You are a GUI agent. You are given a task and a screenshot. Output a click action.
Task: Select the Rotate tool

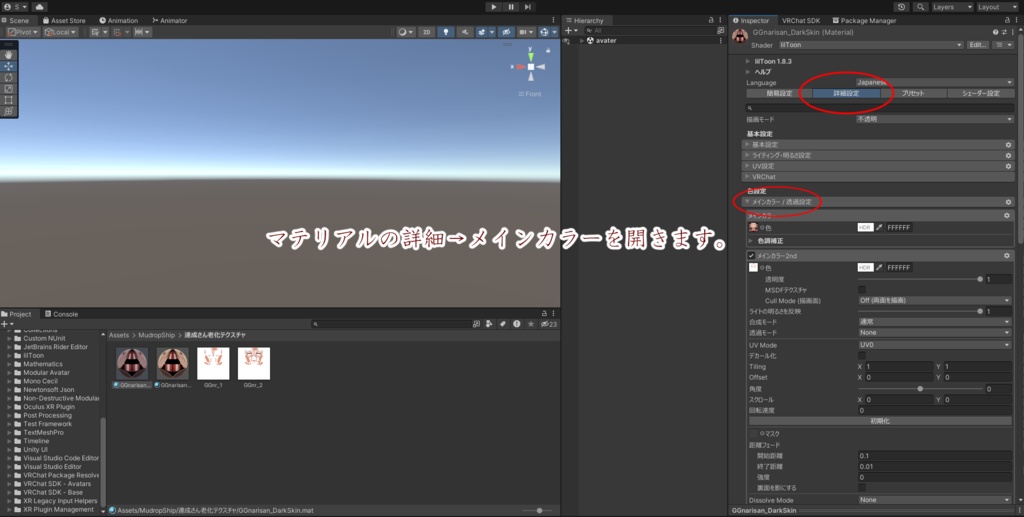[8, 78]
